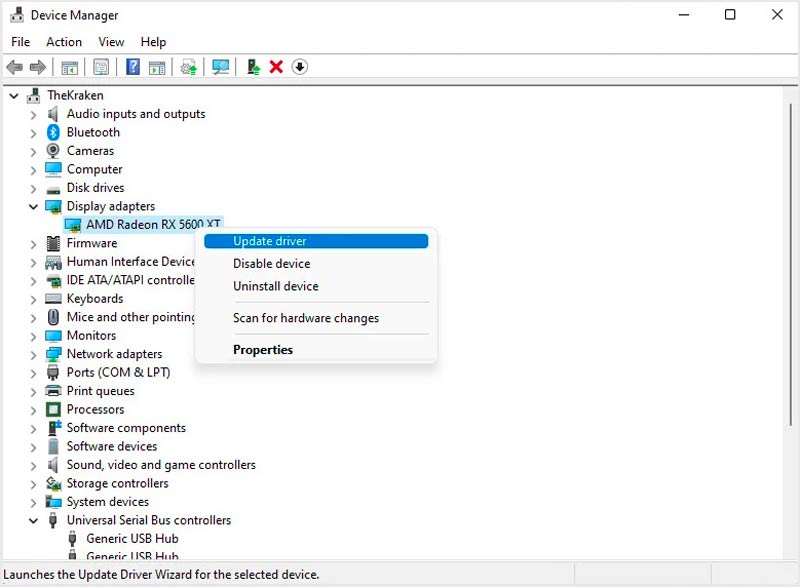The width and height of the screenshot is (800, 587).
Task: Expand the Processors category
Action: coord(33,410)
